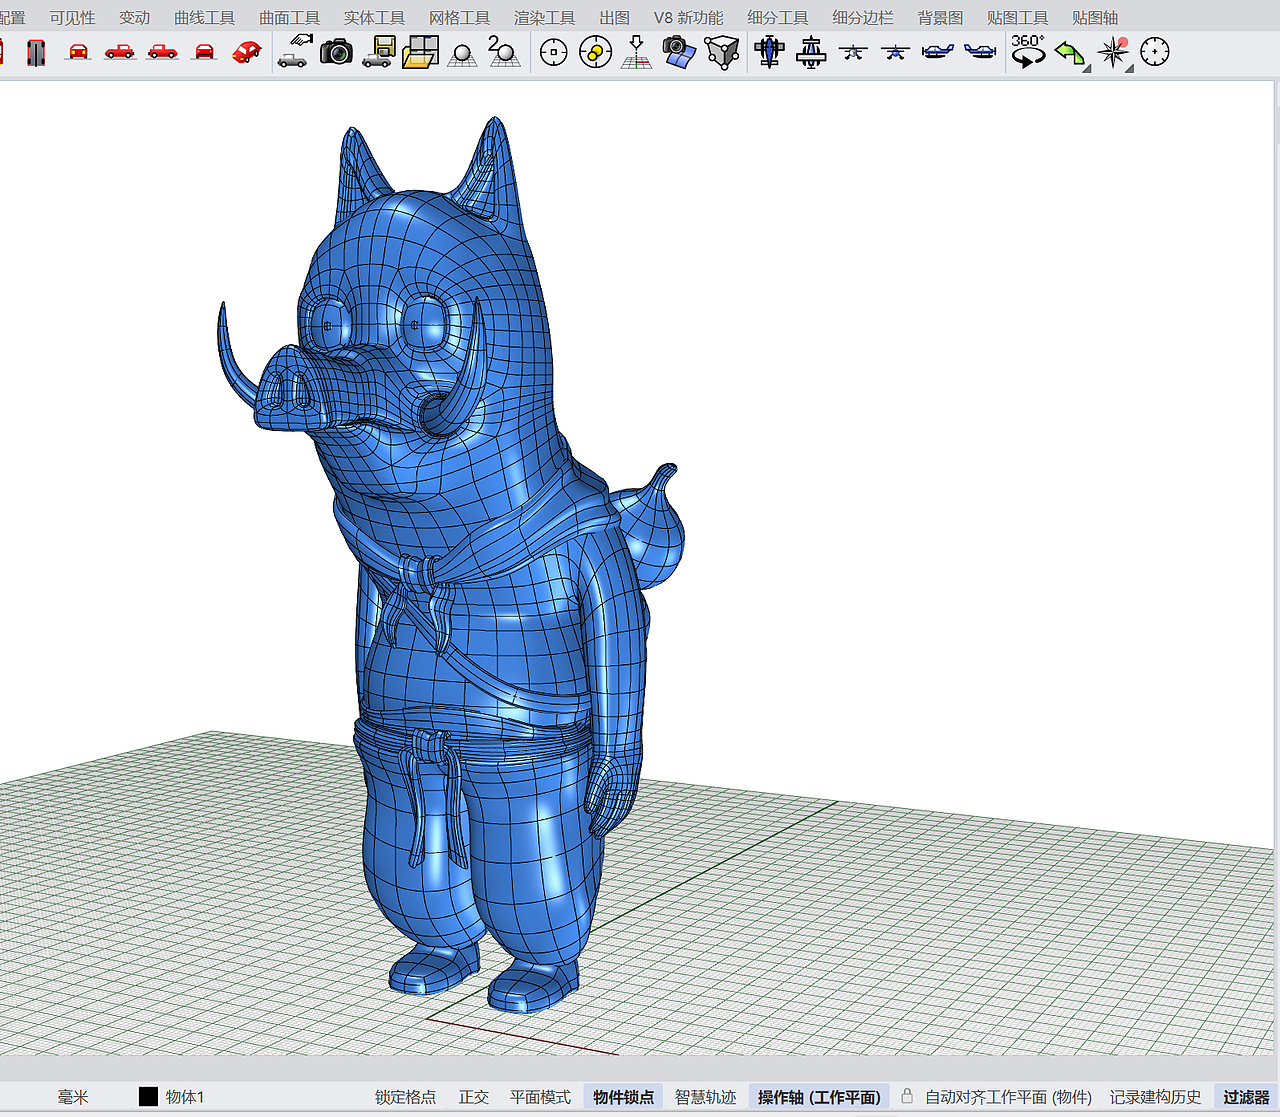This screenshot has width=1280, height=1117.
Task: Select the 曲面工具 tab
Action: pos(289,18)
